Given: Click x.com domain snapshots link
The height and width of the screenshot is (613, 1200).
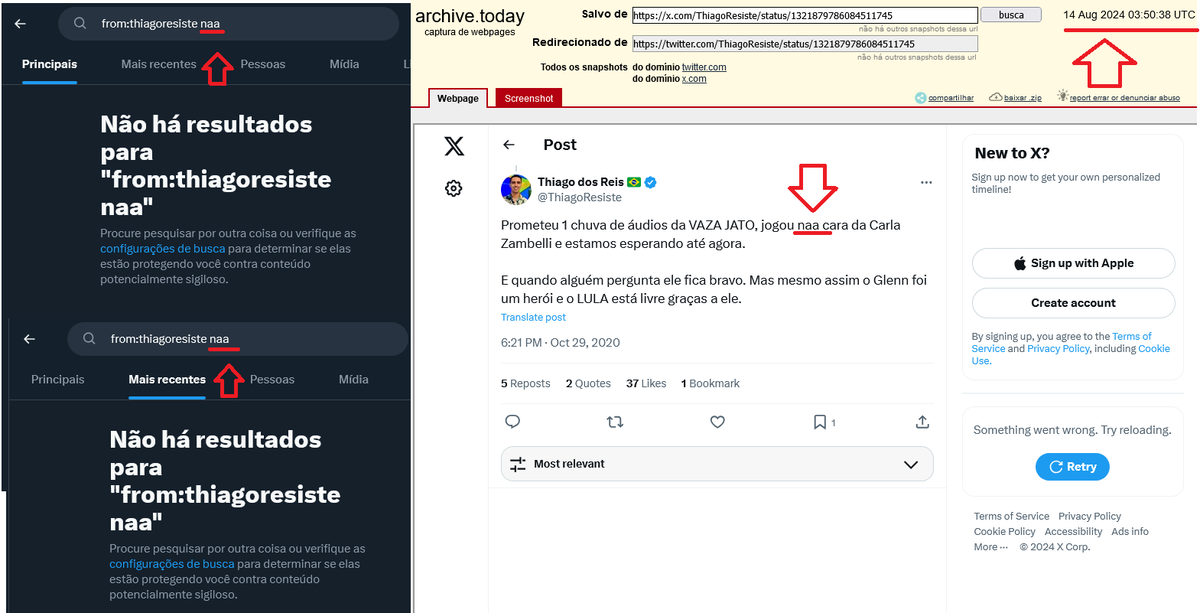Looking at the screenshot, I should (x=694, y=79).
